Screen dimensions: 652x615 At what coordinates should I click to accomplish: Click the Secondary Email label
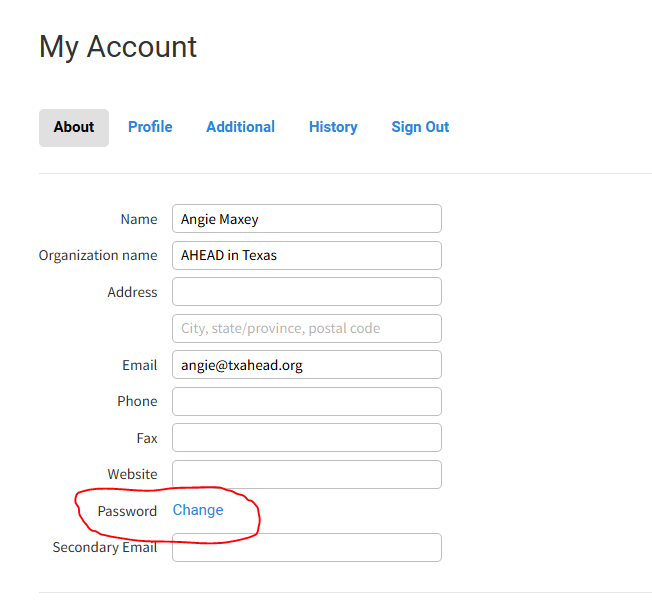pos(105,547)
